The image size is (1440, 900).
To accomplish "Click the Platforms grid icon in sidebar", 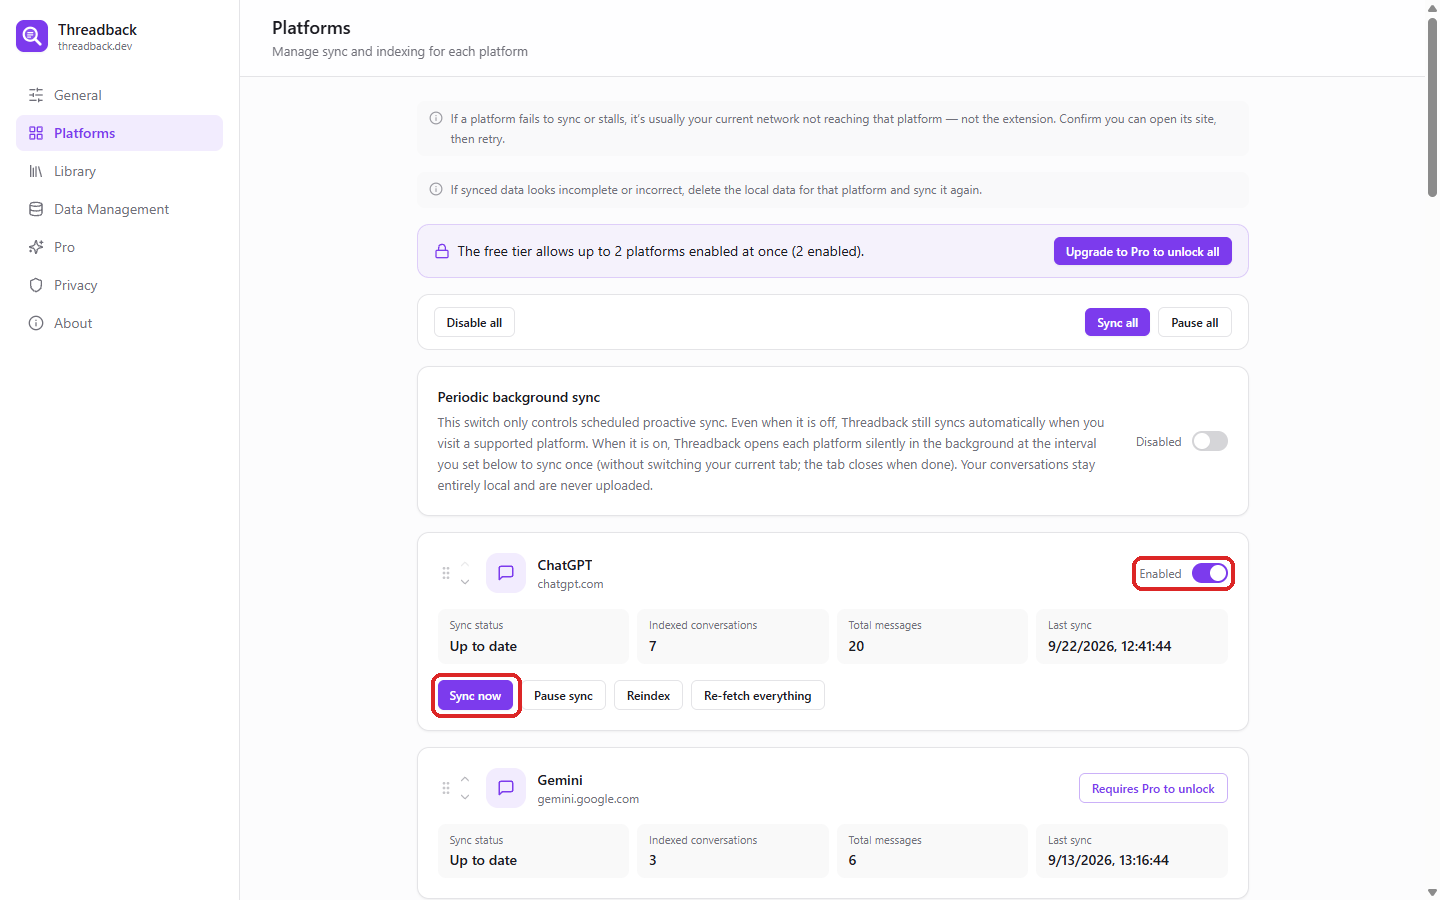I will coord(36,133).
